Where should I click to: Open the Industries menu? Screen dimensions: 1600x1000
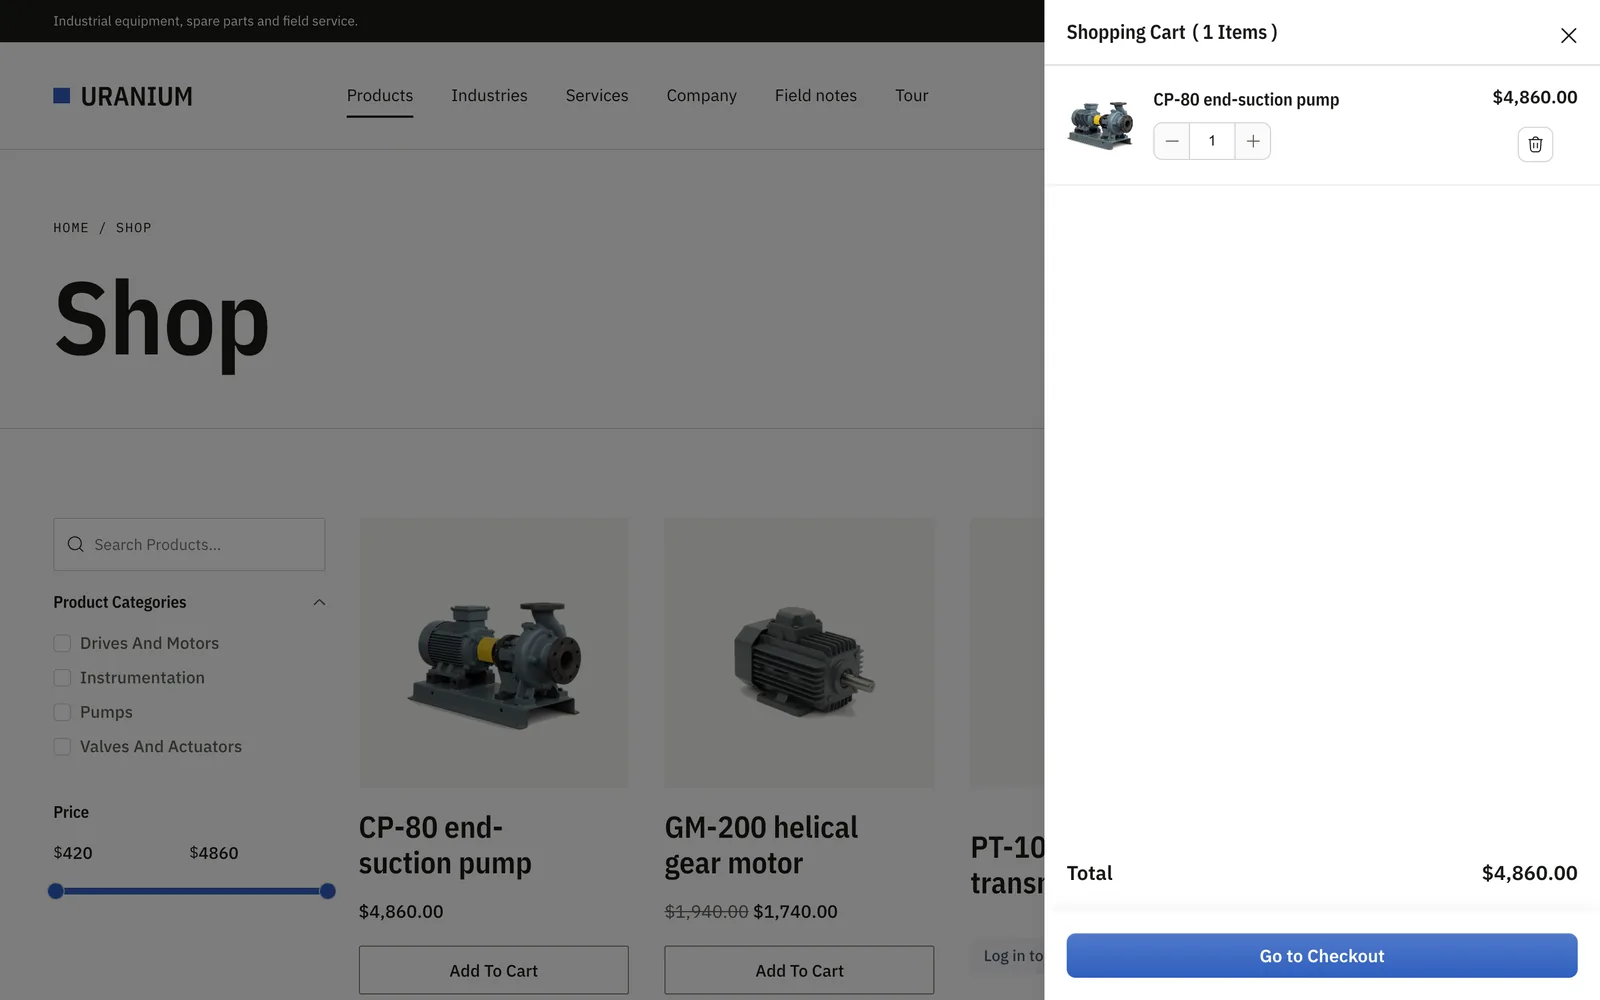[489, 96]
